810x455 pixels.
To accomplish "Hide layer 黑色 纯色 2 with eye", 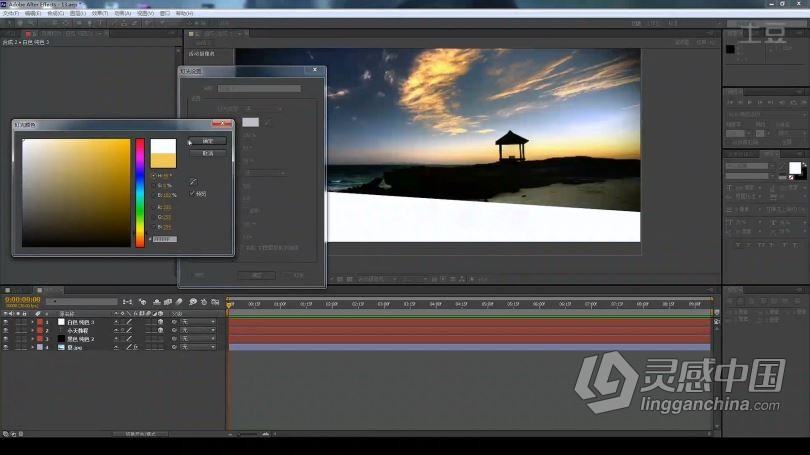I will [x=6, y=339].
